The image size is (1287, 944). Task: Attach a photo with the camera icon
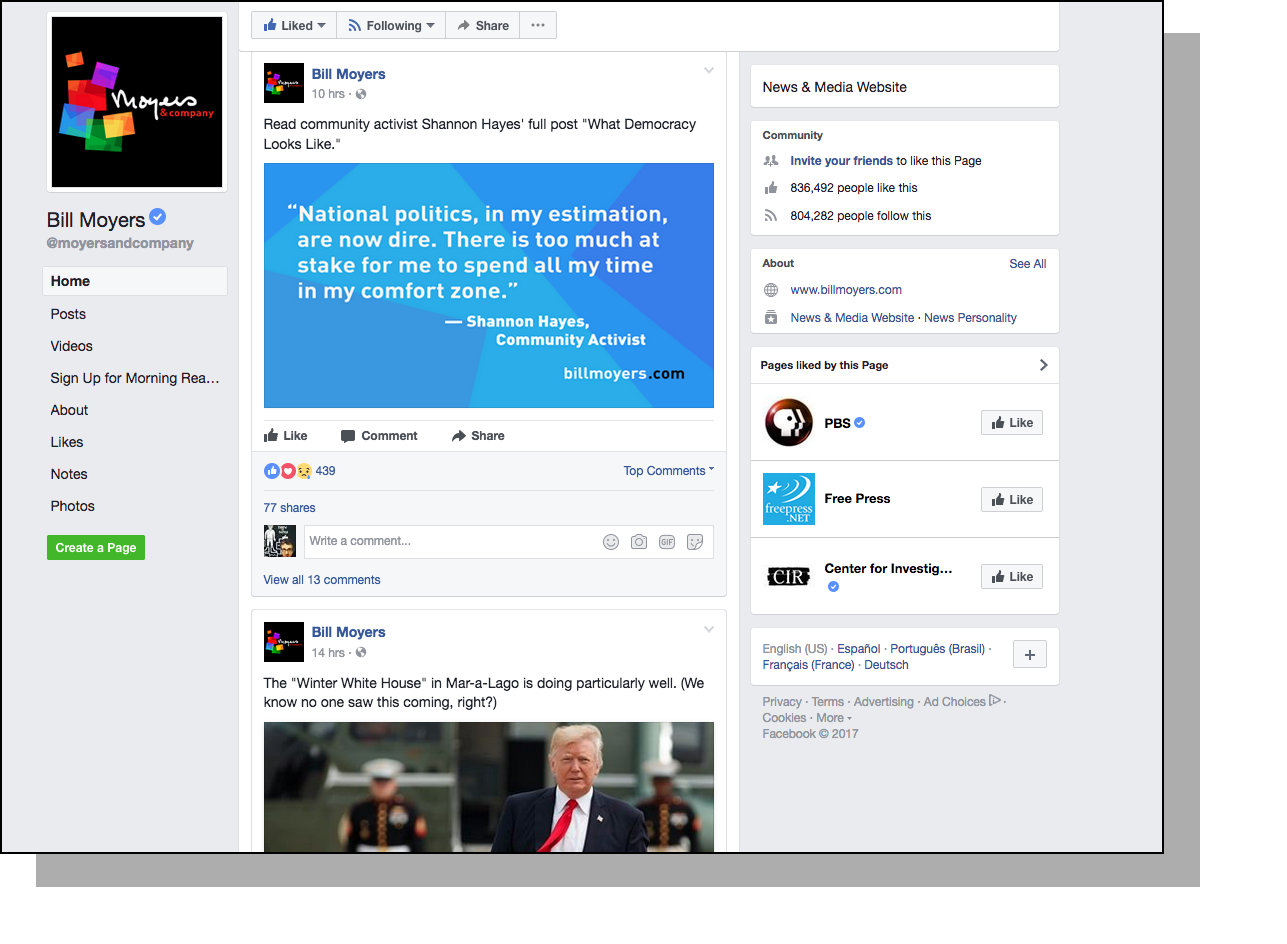click(639, 542)
